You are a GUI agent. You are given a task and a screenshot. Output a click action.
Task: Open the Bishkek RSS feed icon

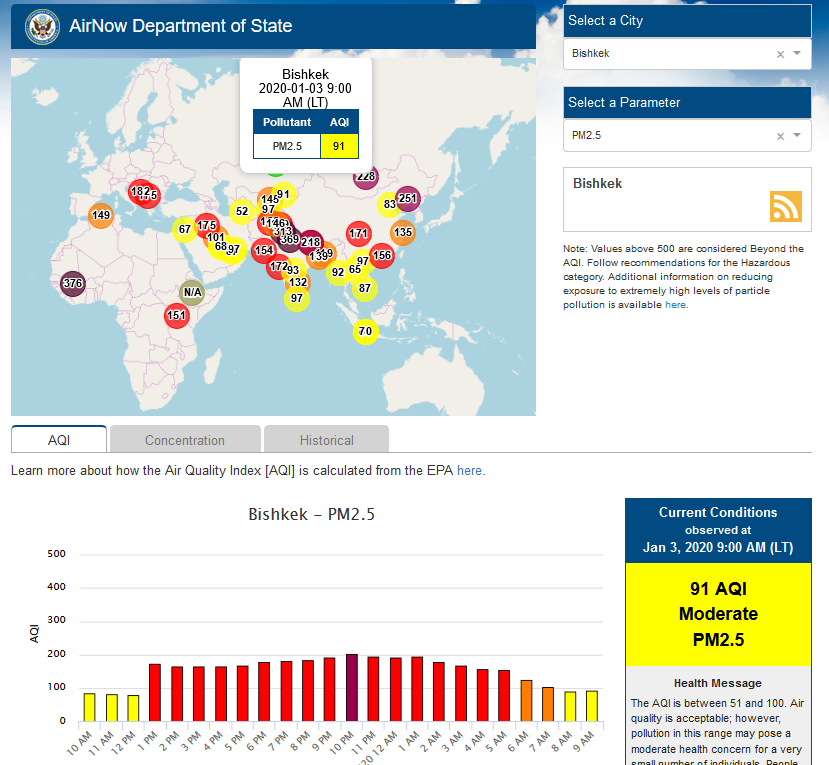point(785,206)
